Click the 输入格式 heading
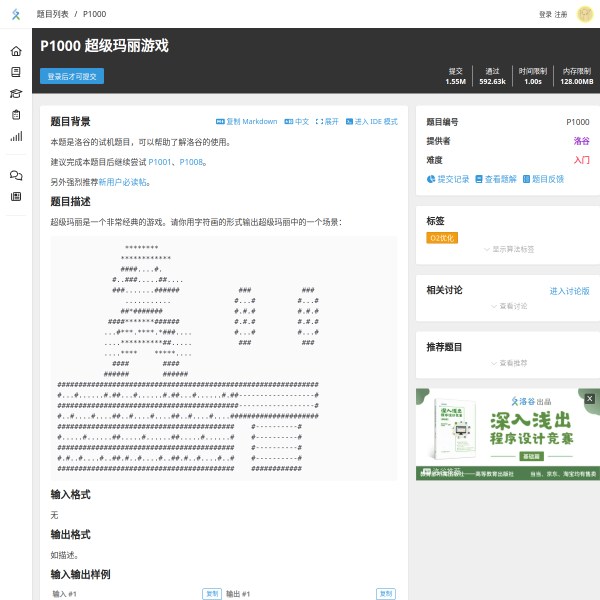Screen dimensions: 600x600 pyautogui.click(x=70, y=495)
